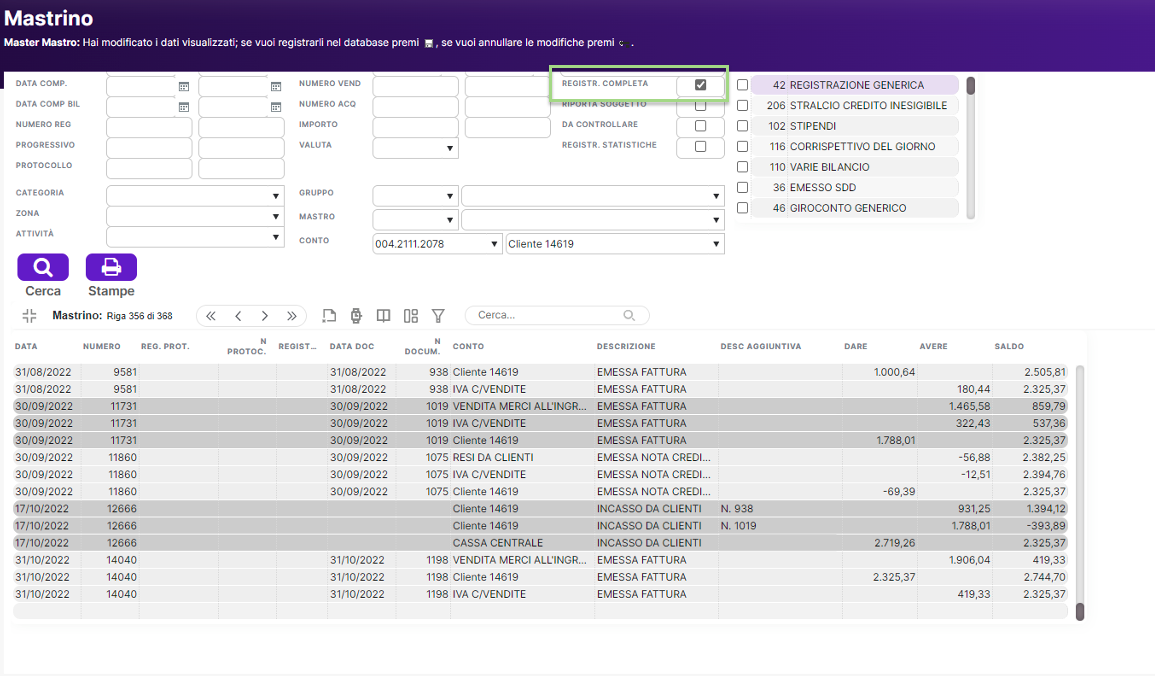Open first DATA COMP BIL calendar picker
The image size is (1155, 676).
(x=184, y=107)
